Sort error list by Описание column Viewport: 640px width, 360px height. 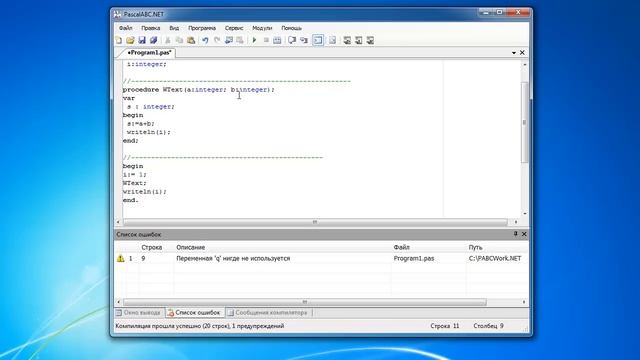coord(191,247)
